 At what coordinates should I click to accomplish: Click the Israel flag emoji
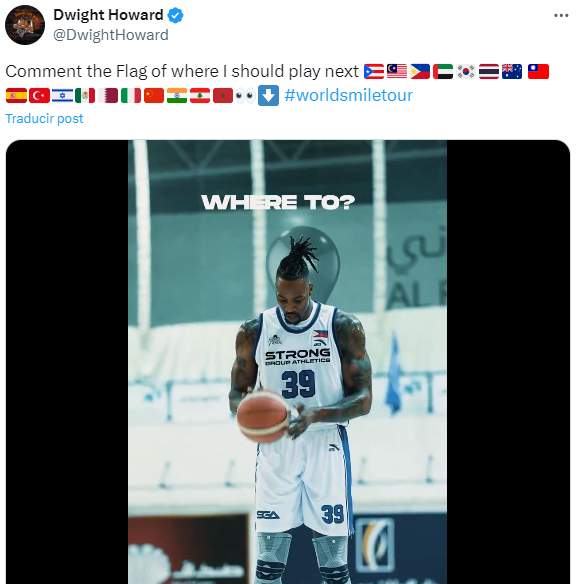tap(62, 96)
